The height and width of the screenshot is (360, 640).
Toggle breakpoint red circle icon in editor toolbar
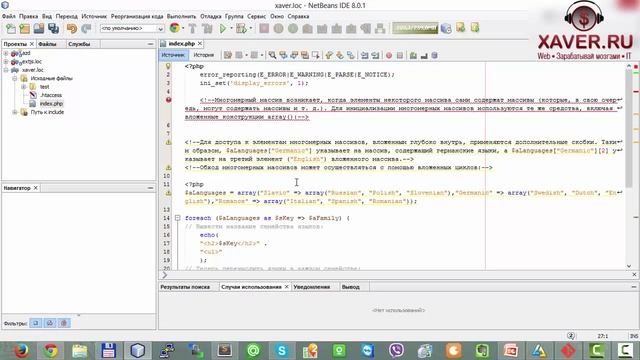(x=389, y=55)
